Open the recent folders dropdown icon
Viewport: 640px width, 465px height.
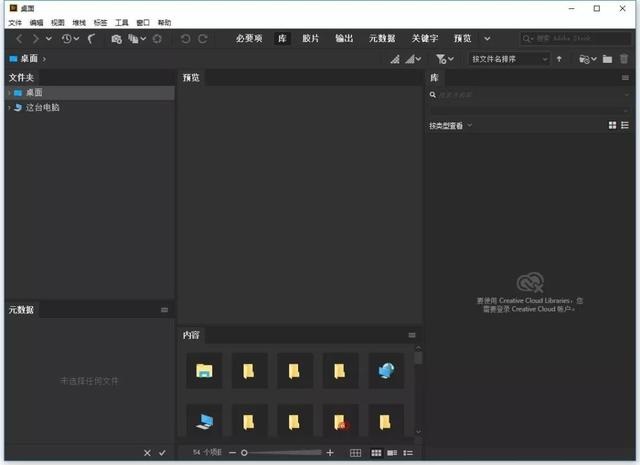(588, 59)
